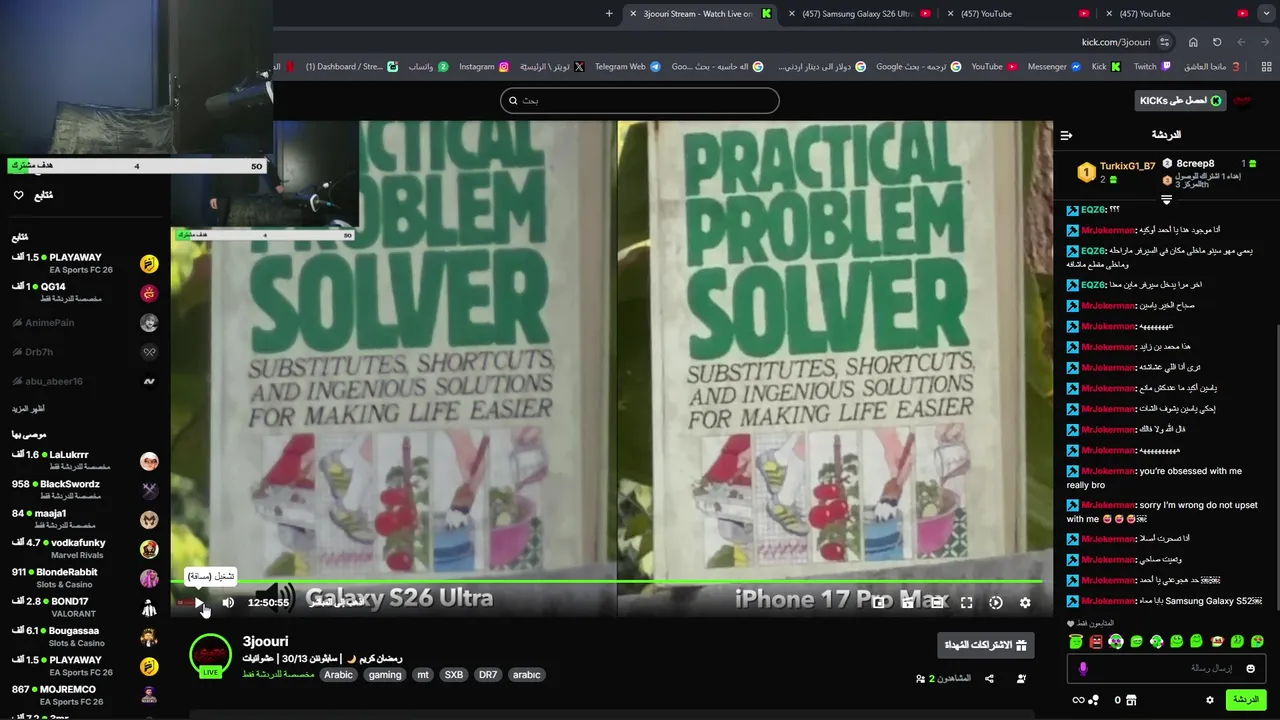Open Instagram bookmark
The image size is (1280, 720).
point(485,67)
